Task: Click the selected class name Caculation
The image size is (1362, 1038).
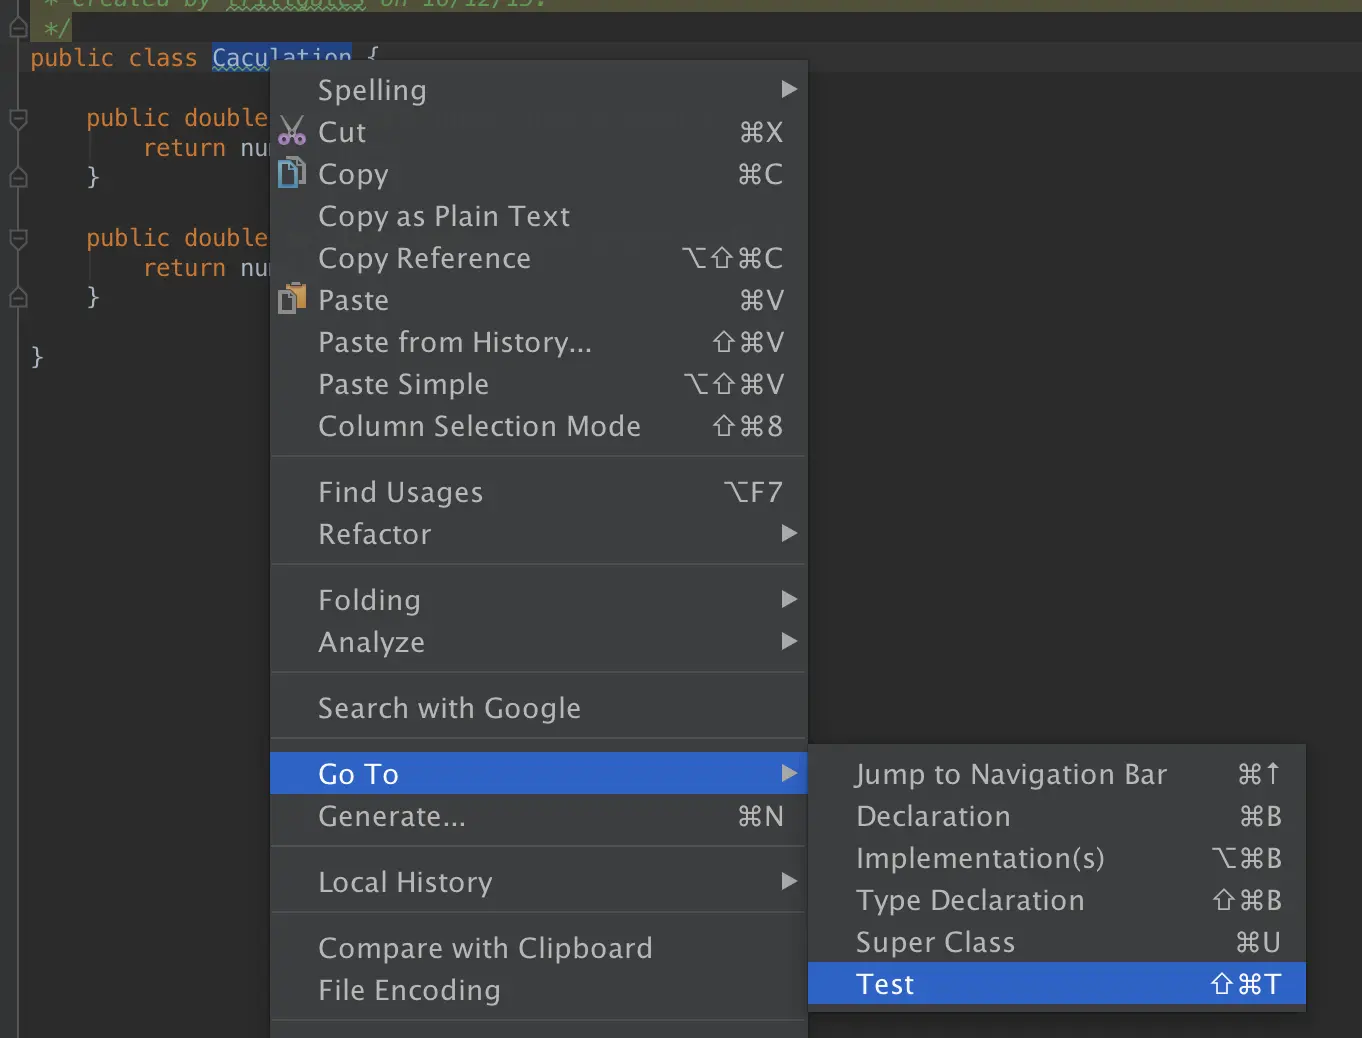Action: coord(282,57)
